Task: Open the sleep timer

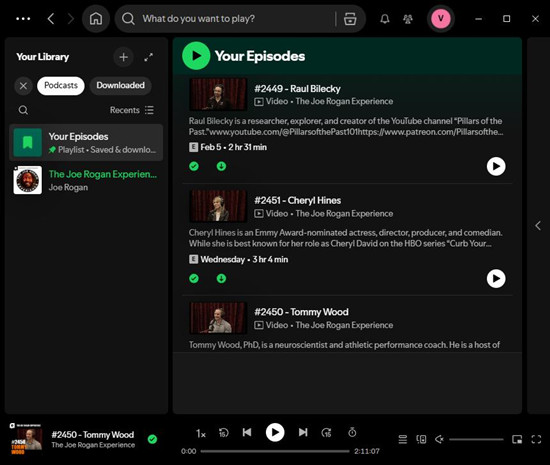Action: [352, 432]
